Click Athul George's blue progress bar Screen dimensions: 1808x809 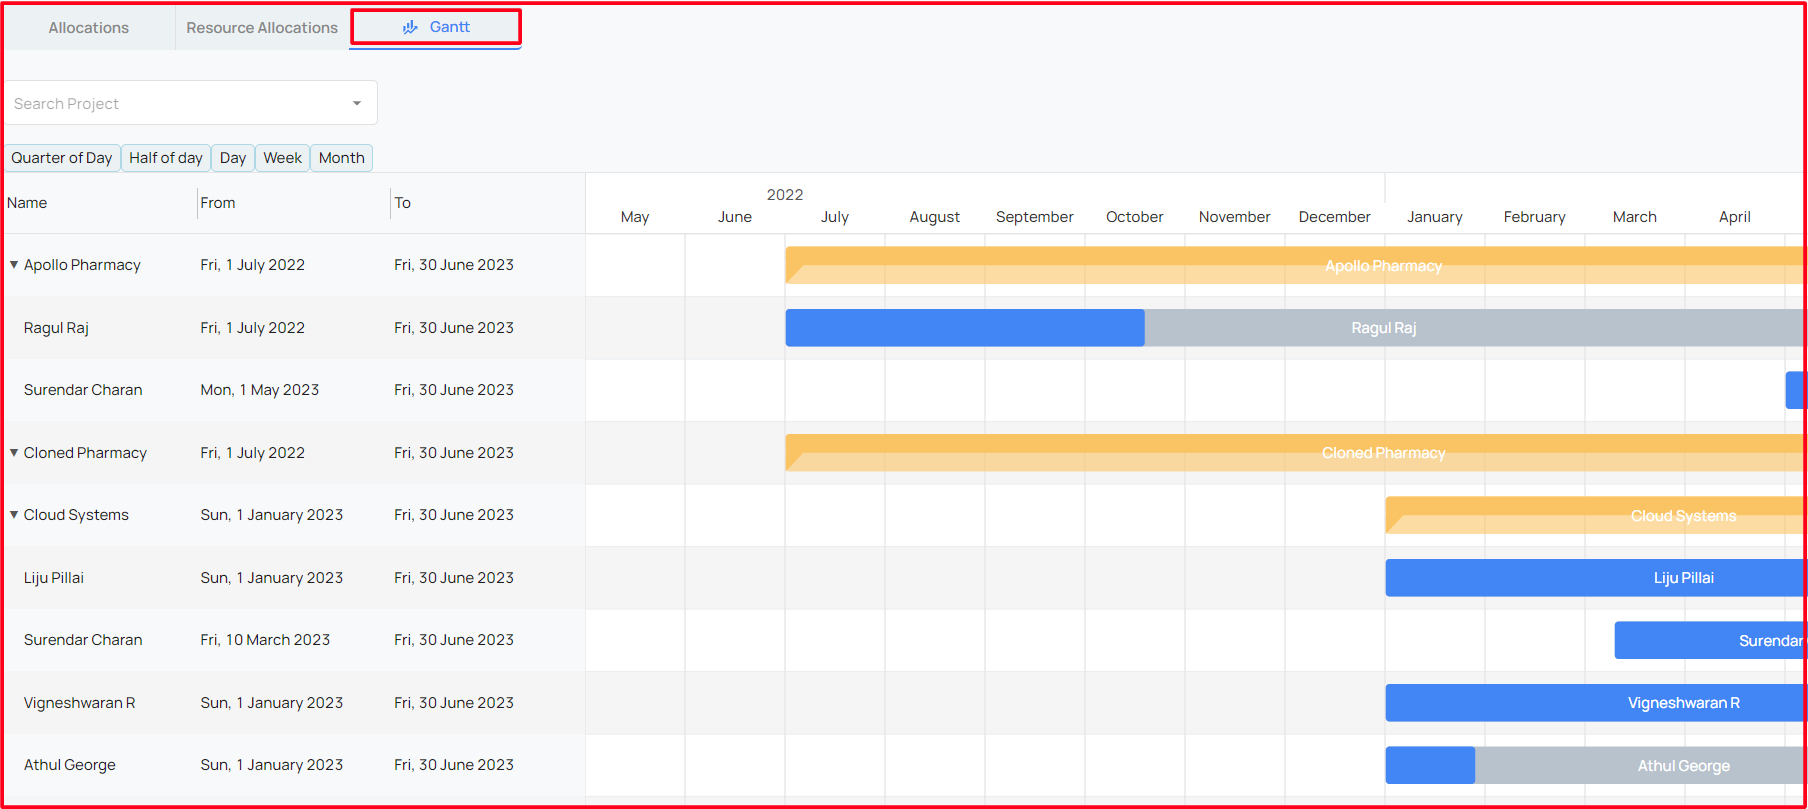1430,765
